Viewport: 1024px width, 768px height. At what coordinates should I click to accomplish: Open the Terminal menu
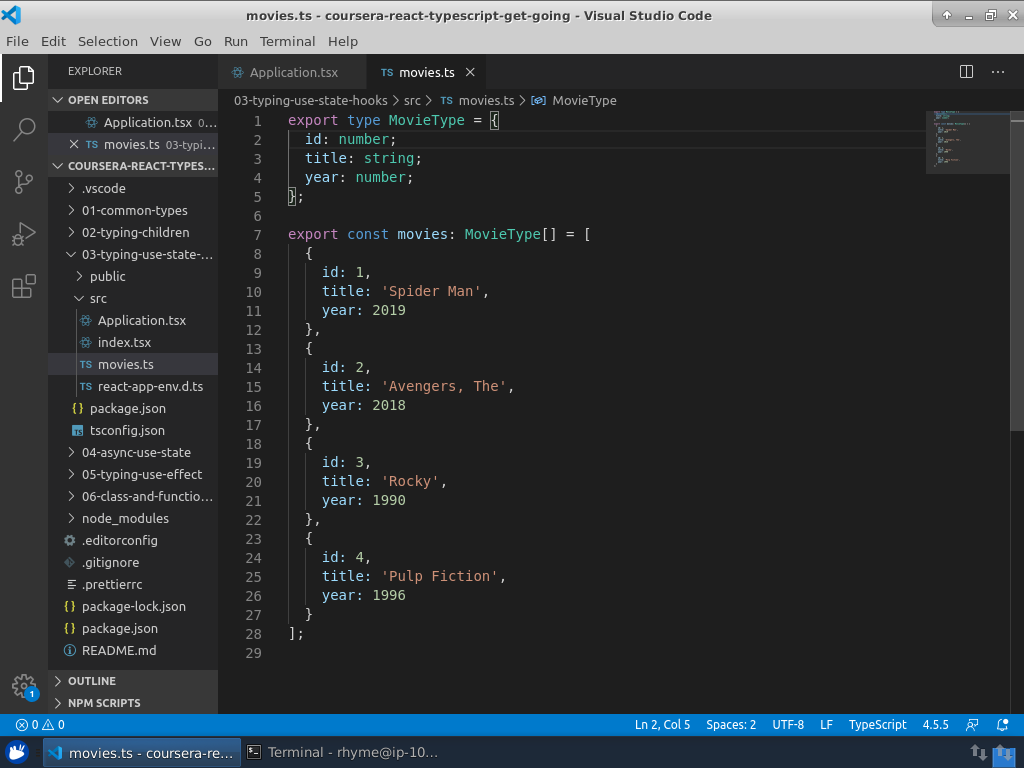pos(287,41)
